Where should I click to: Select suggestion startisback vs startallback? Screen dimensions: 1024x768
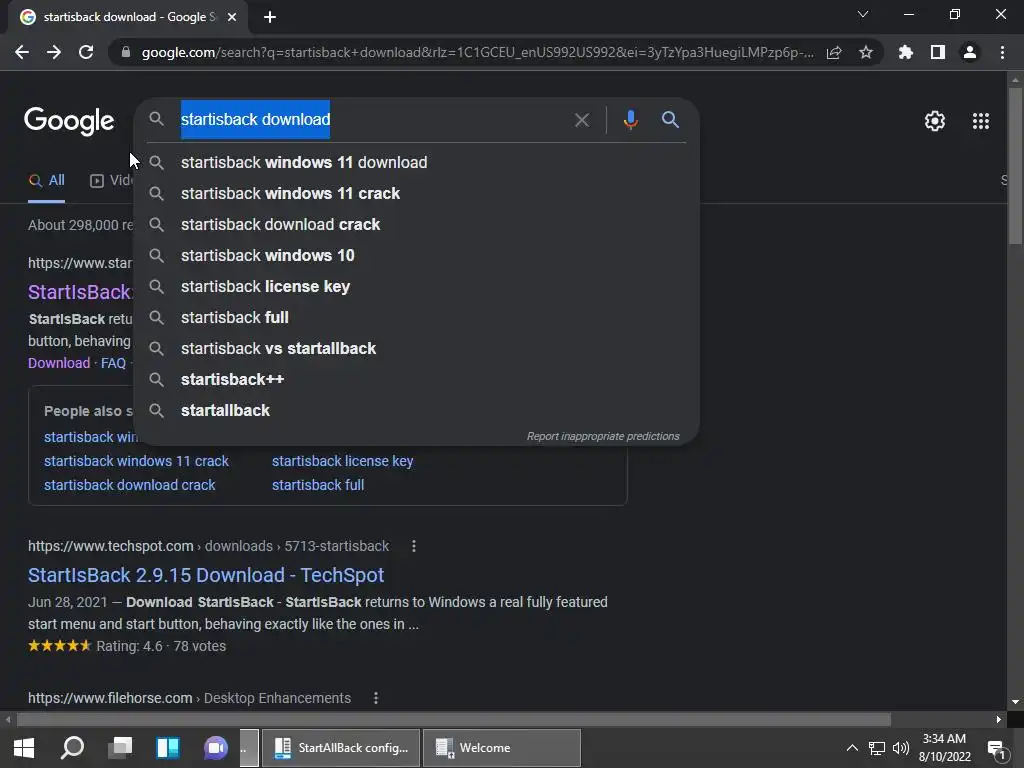pos(416,349)
